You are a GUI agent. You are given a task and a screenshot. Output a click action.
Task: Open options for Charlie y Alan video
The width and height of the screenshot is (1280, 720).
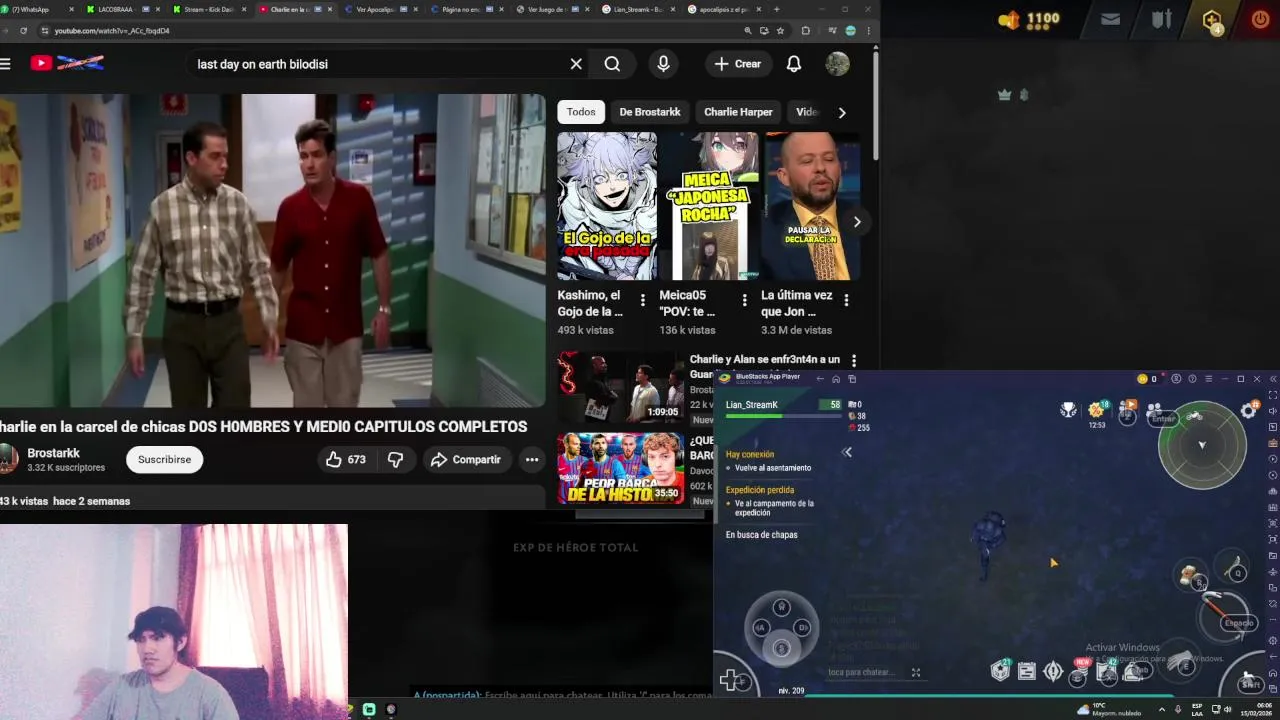pyautogui.click(x=854, y=360)
